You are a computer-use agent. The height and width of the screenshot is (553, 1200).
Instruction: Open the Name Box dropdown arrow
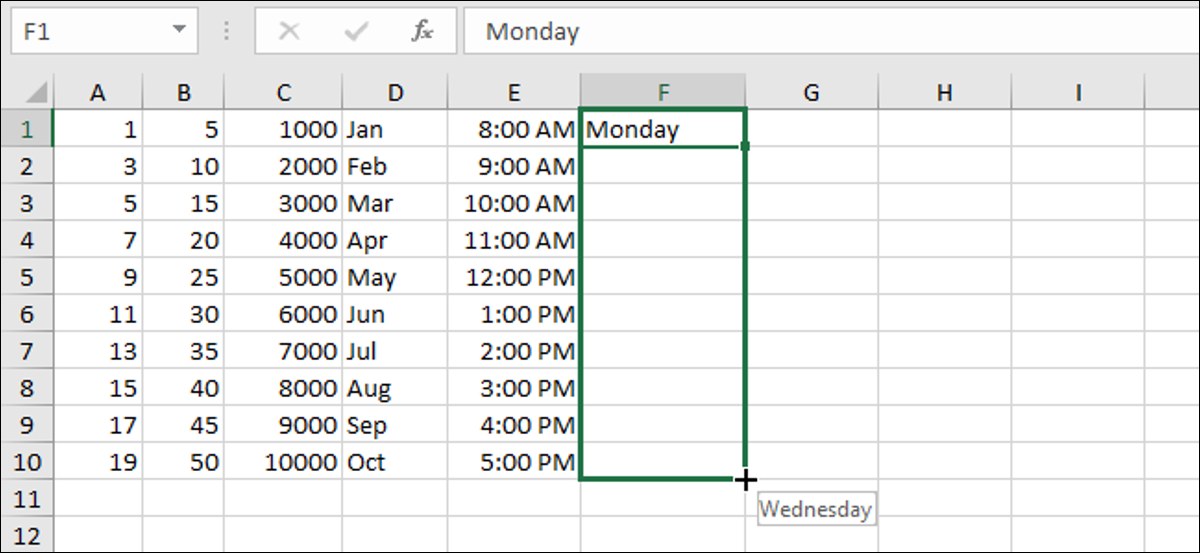(179, 30)
